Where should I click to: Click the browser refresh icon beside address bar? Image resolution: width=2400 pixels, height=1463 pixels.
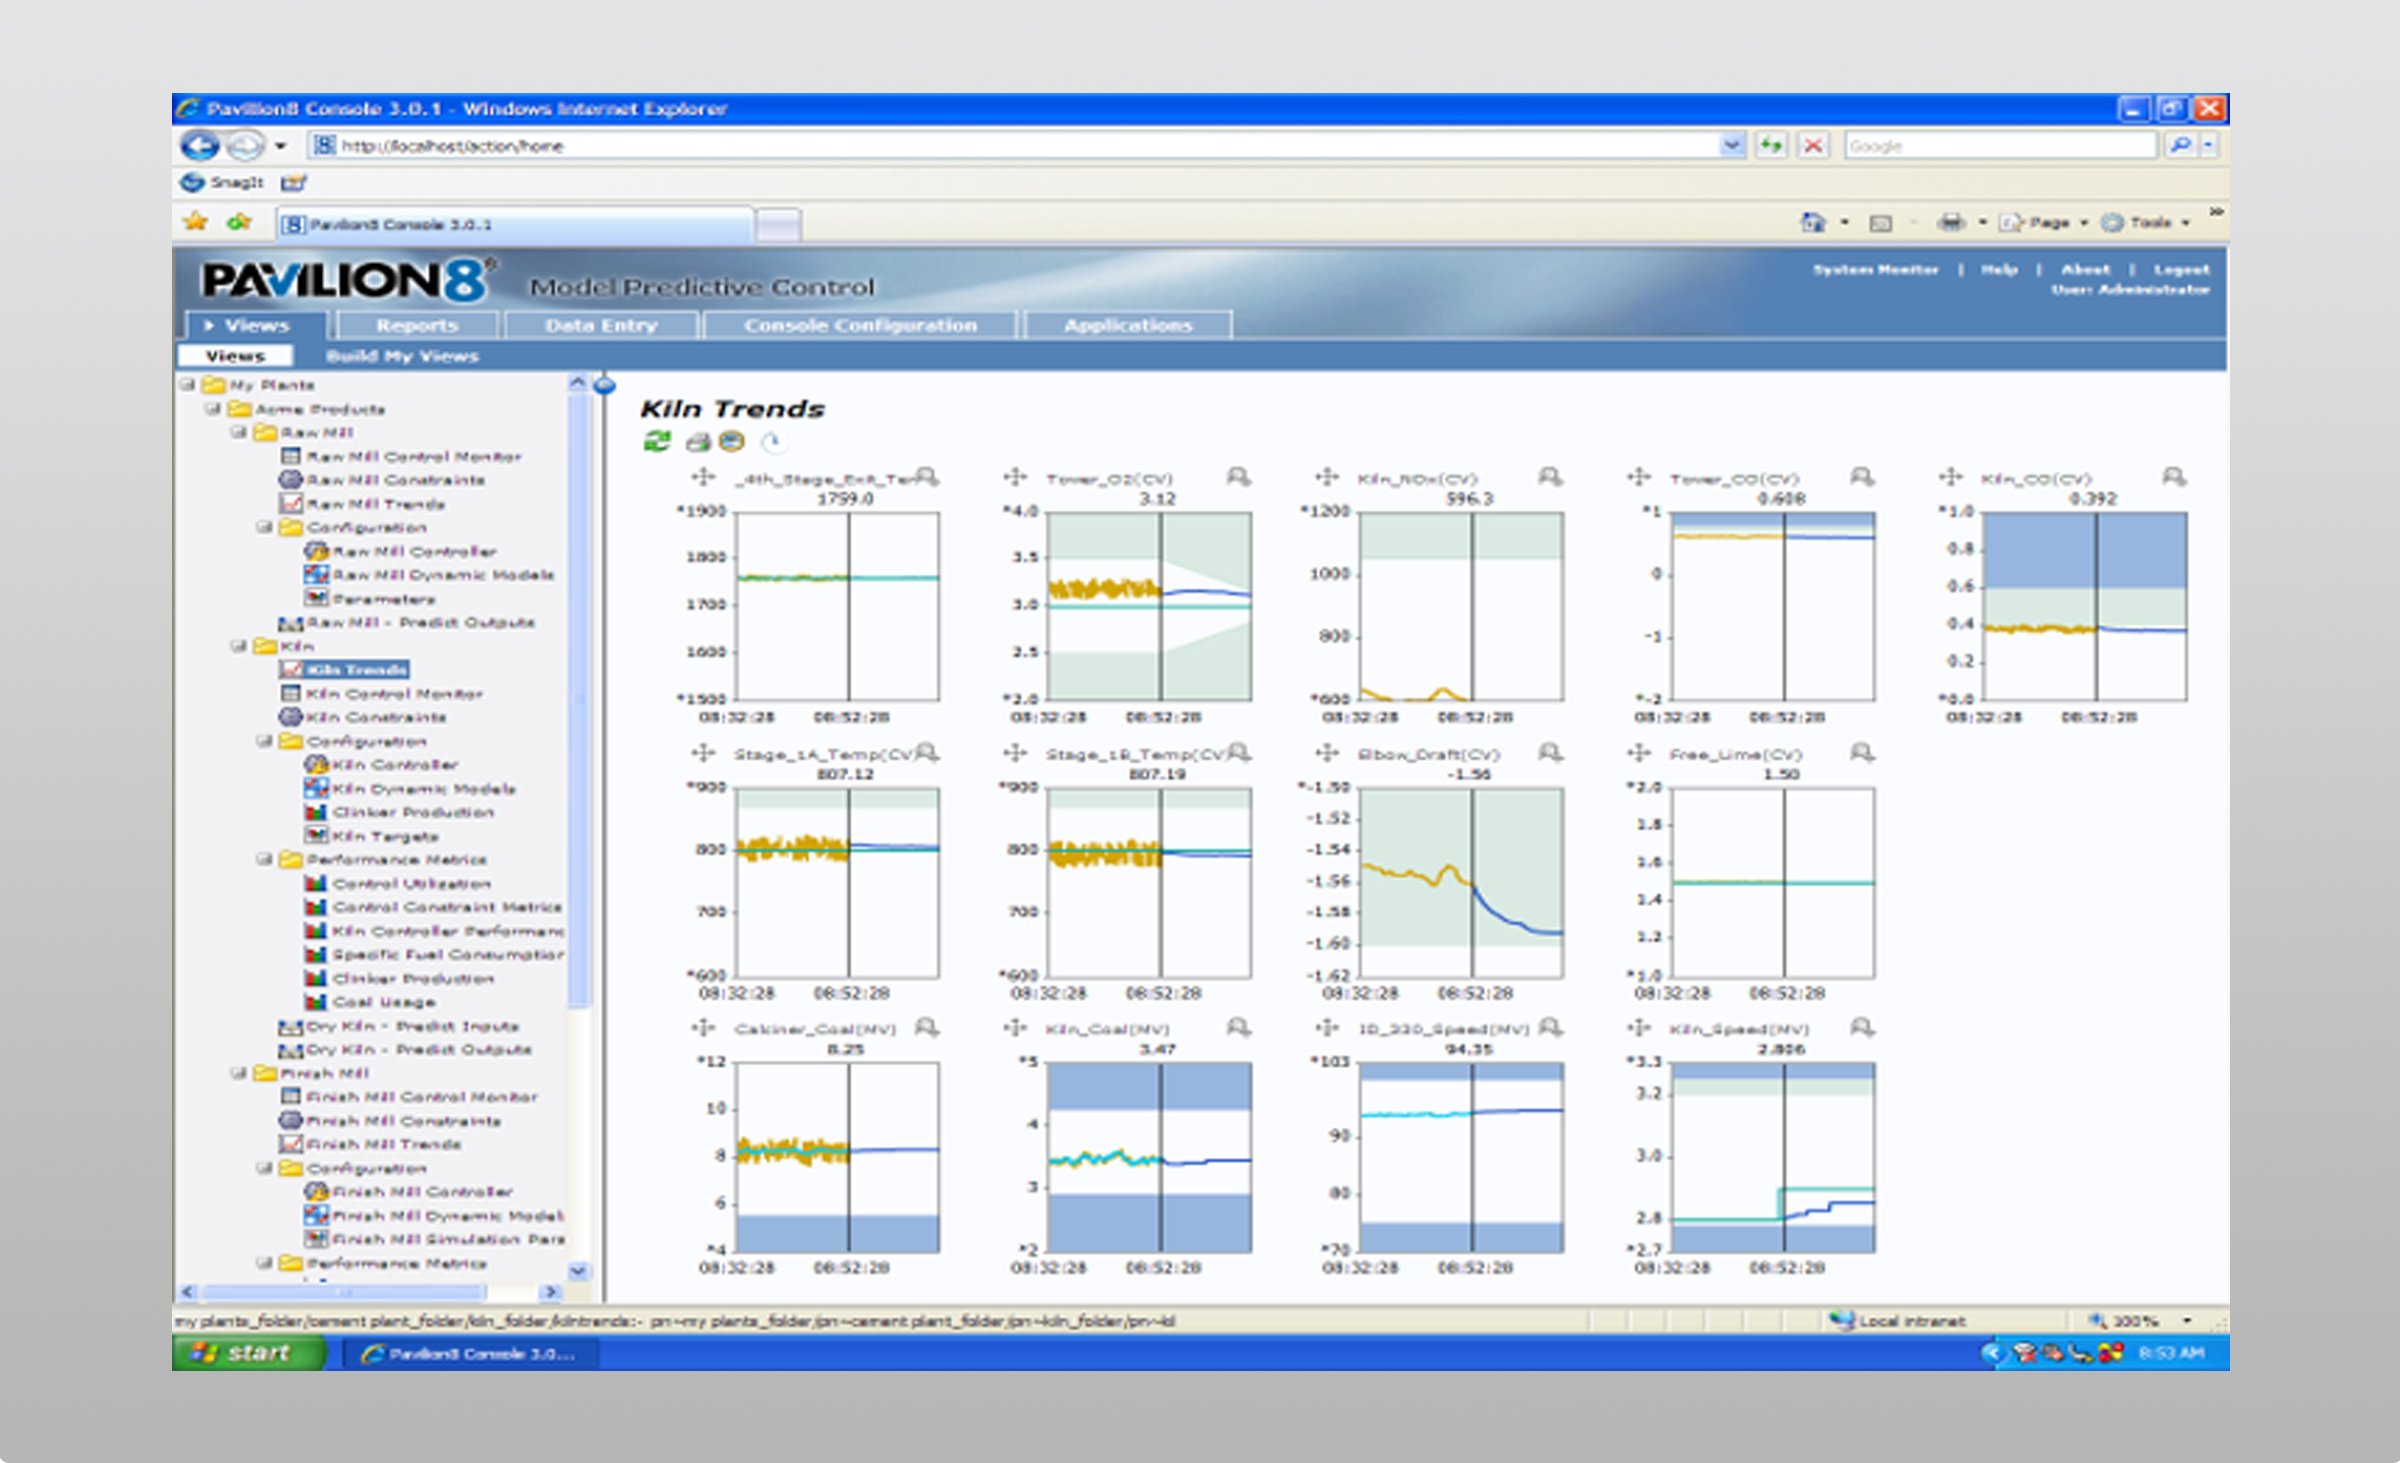pos(1771,146)
